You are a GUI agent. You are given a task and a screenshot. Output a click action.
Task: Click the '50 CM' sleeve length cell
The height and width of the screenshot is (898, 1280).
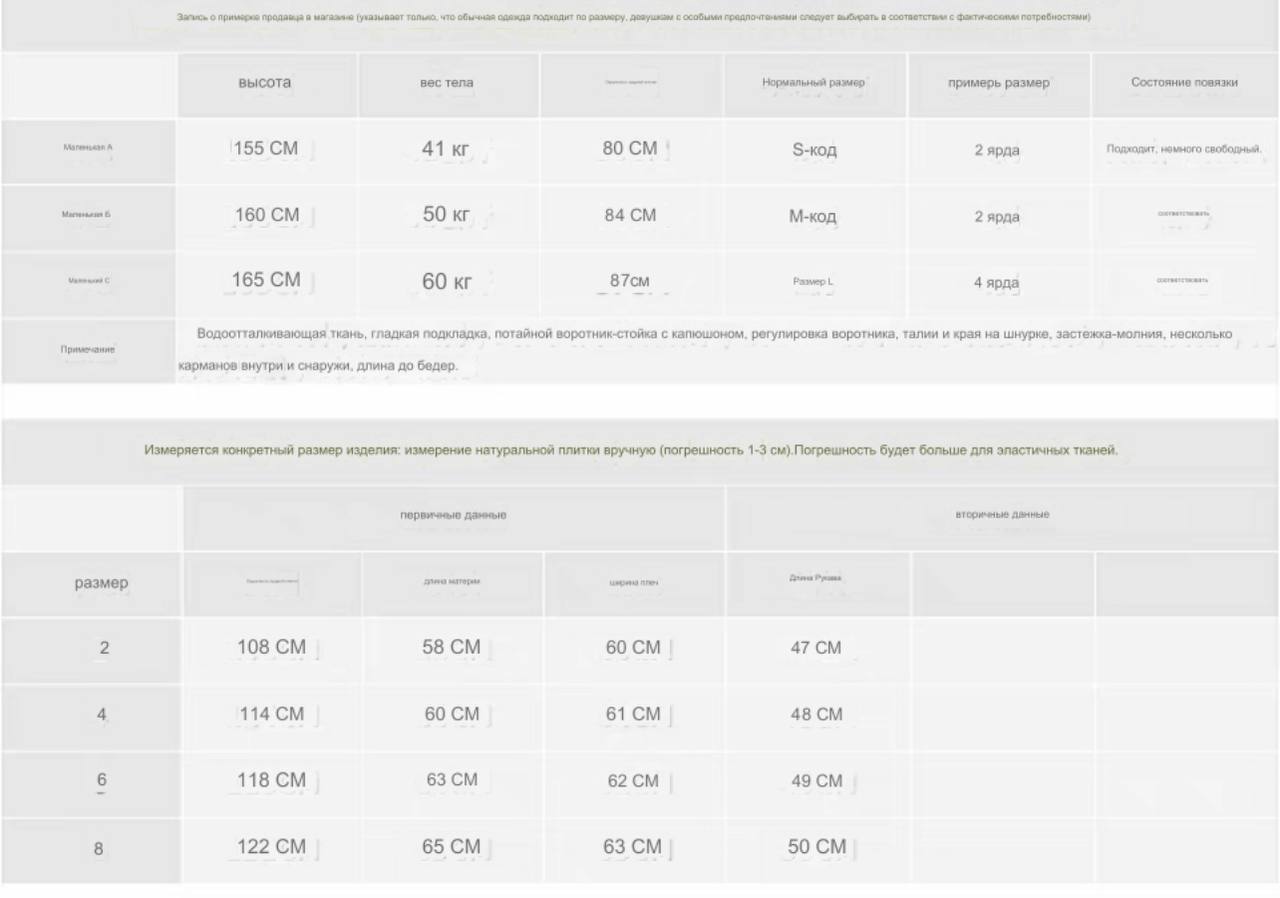pyautogui.click(x=817, y=848)
